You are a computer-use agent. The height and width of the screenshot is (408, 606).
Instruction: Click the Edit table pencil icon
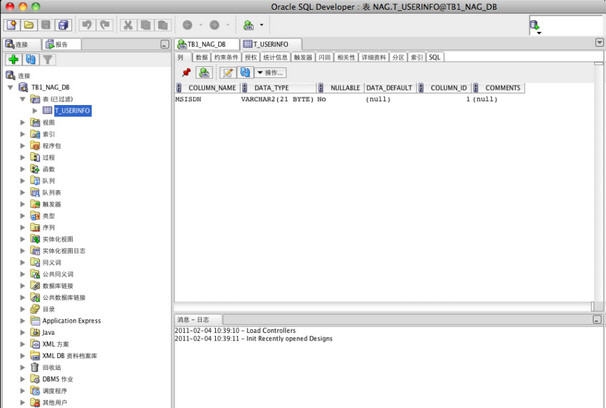227,72
